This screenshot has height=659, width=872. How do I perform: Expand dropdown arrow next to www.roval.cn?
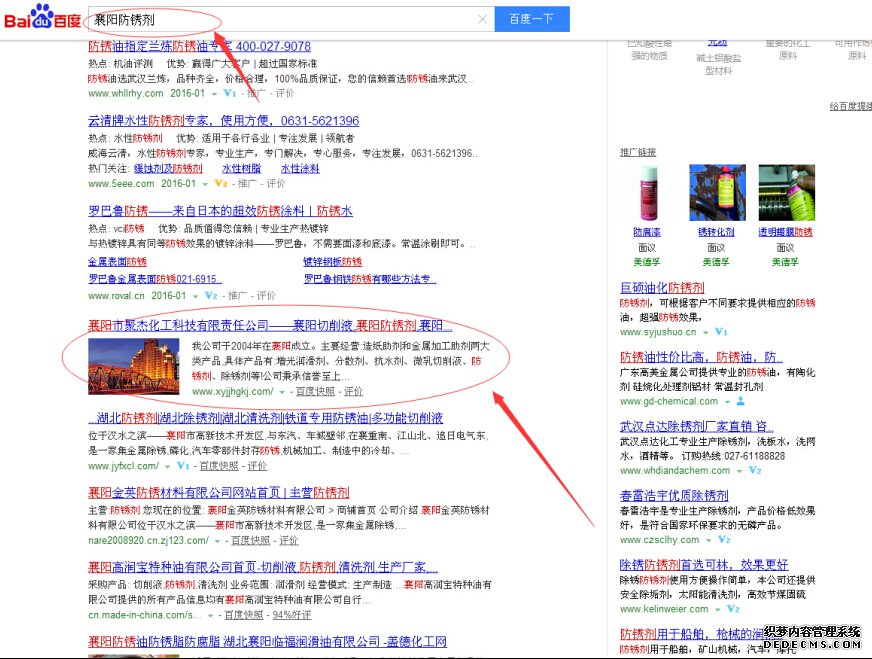click(195, 296)
